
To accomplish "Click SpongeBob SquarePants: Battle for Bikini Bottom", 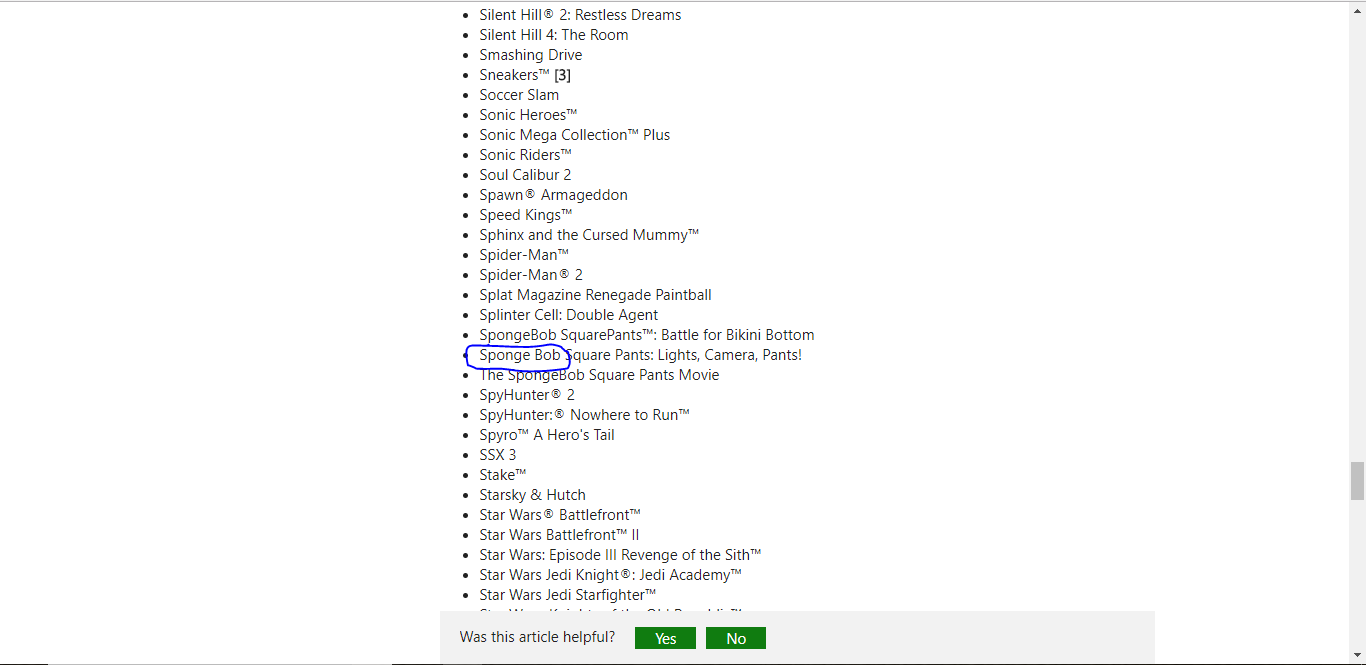I will 647,335.
